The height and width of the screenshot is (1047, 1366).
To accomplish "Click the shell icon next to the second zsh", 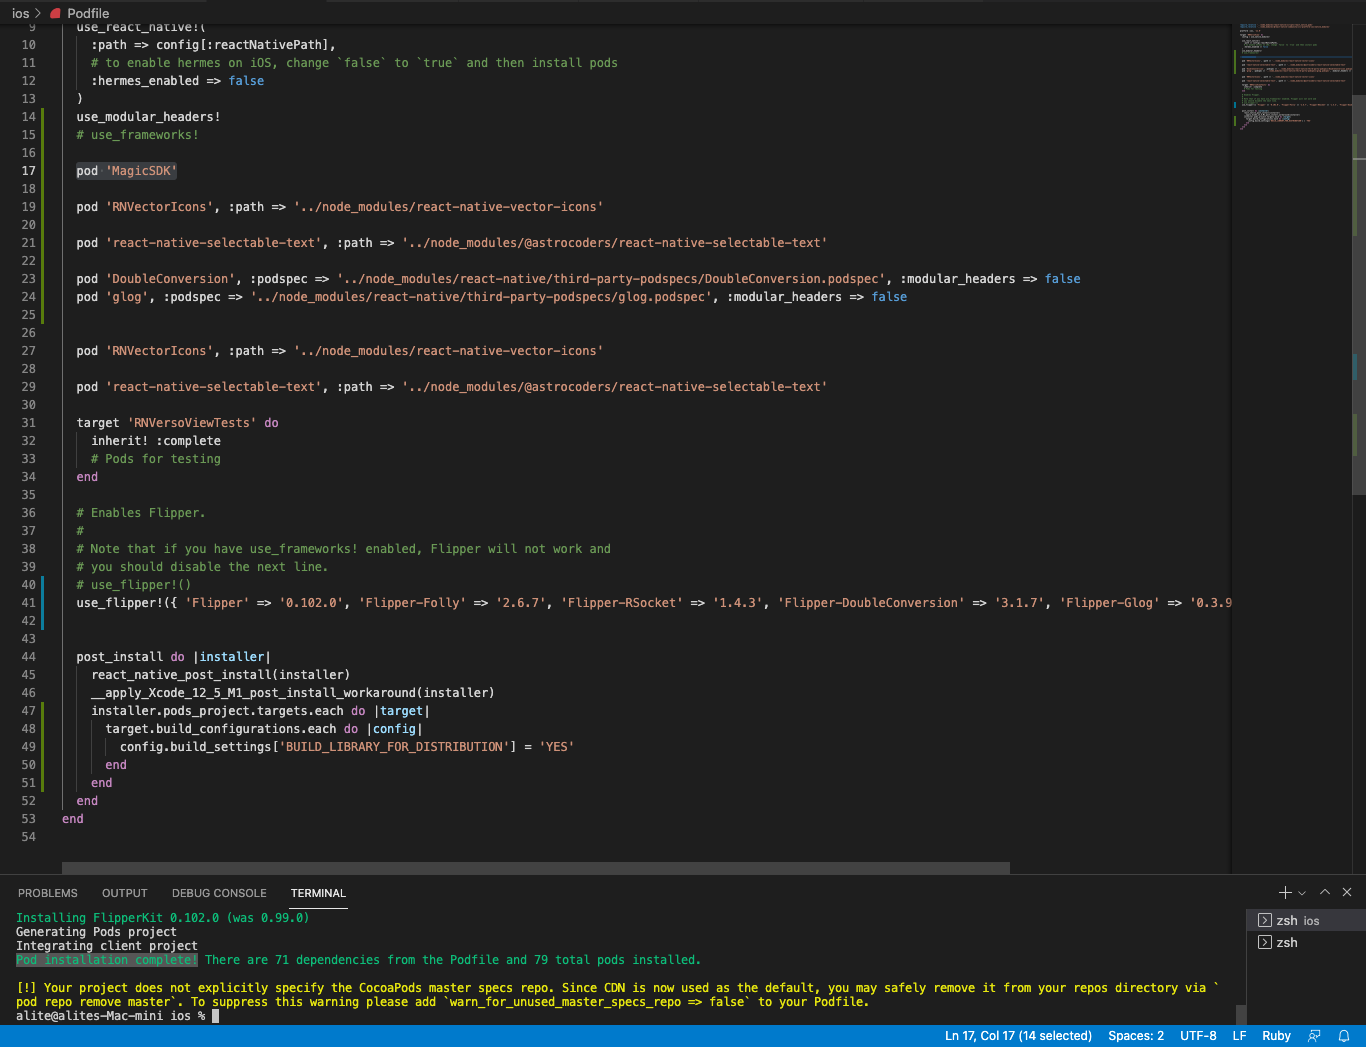I will point(1266,942).
